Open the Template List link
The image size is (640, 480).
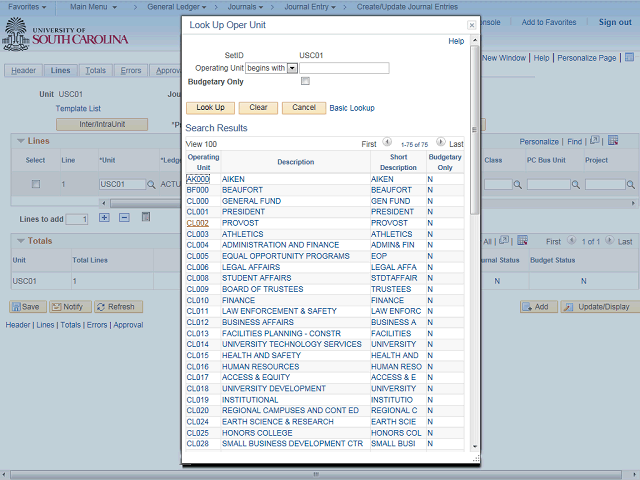pyautogui.click(x=78, y=109)
